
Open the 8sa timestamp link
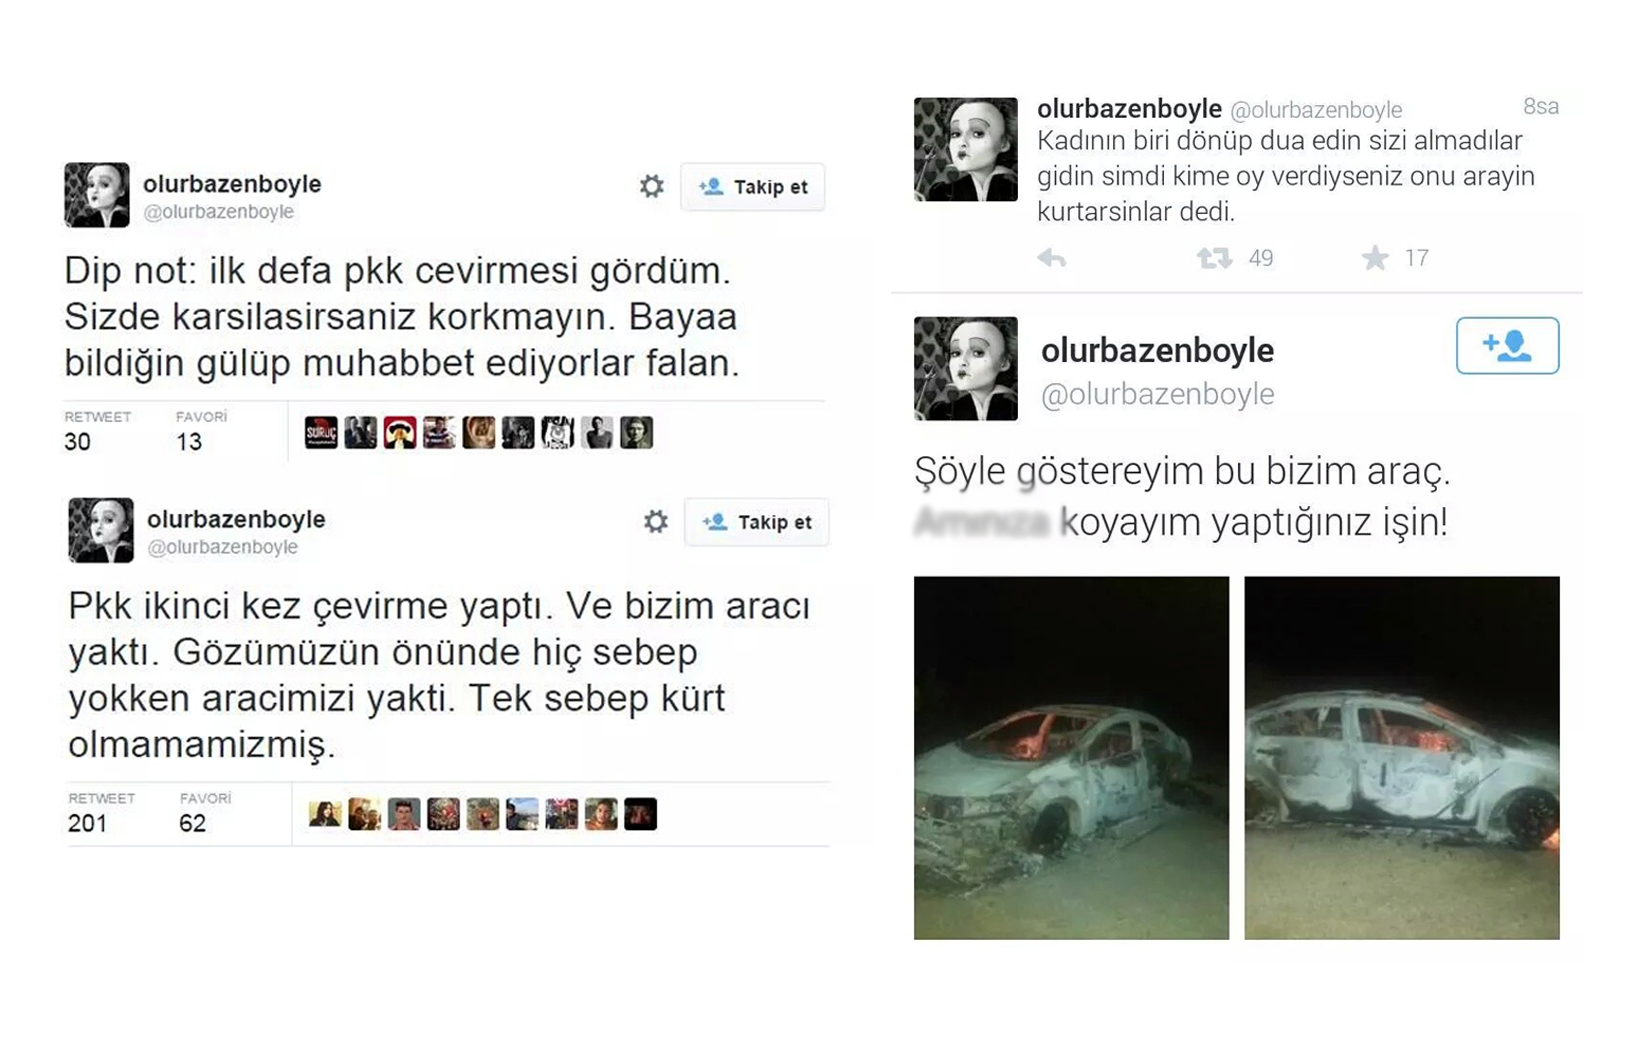(1541, 107)
